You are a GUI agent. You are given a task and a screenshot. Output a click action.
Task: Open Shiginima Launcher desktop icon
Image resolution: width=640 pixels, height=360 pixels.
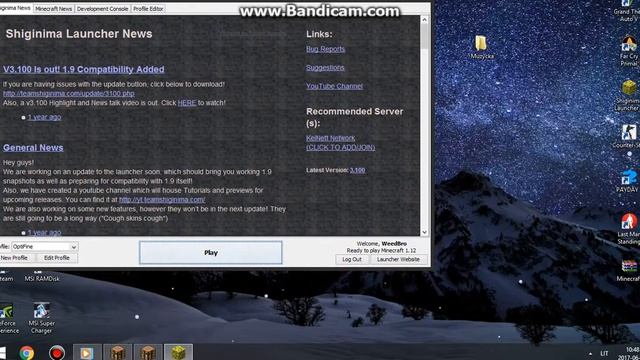coord(629,95)
